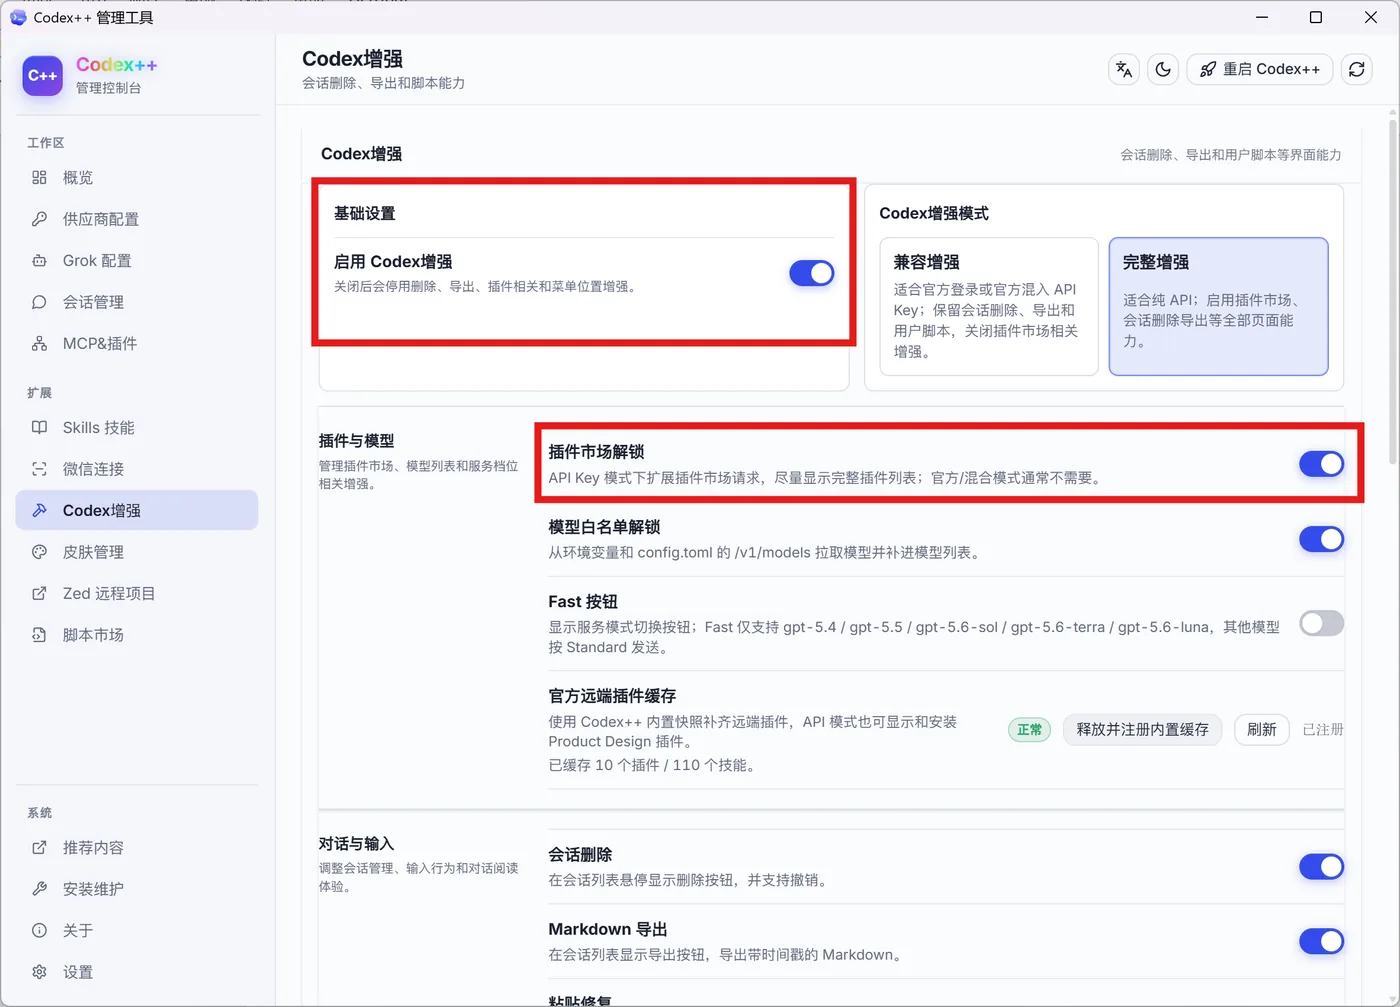Open Zed 远程项目 page
This screenshot has width=1400, height=1007.
(x=137, y=593)
